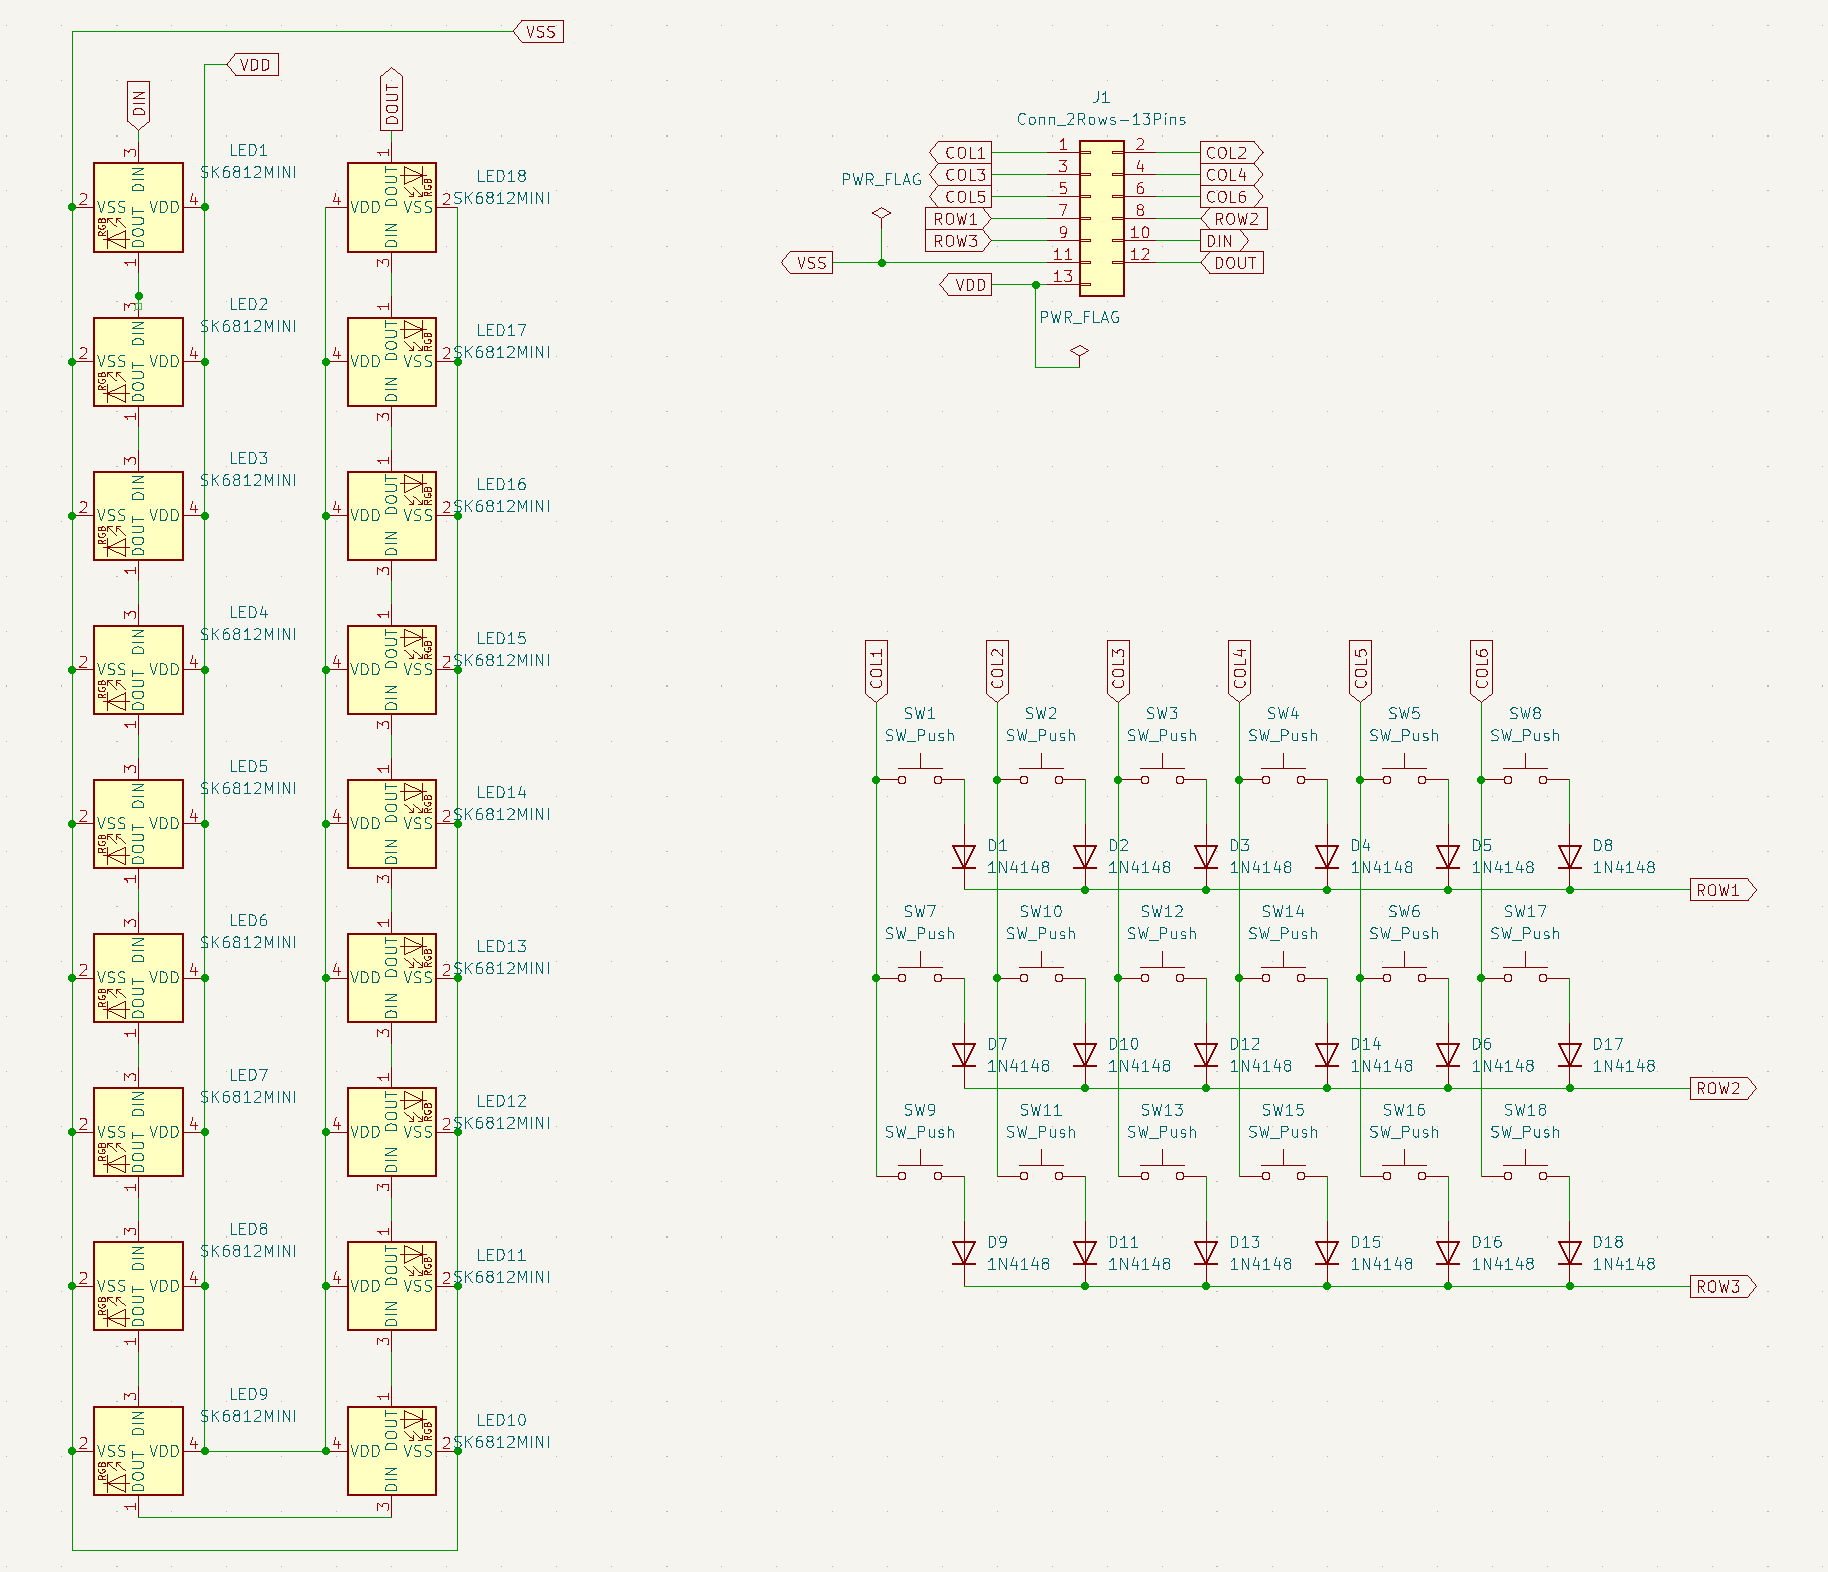Click the LED18 reference text
1828x1572 pixels.
click(x=501, y=176)
